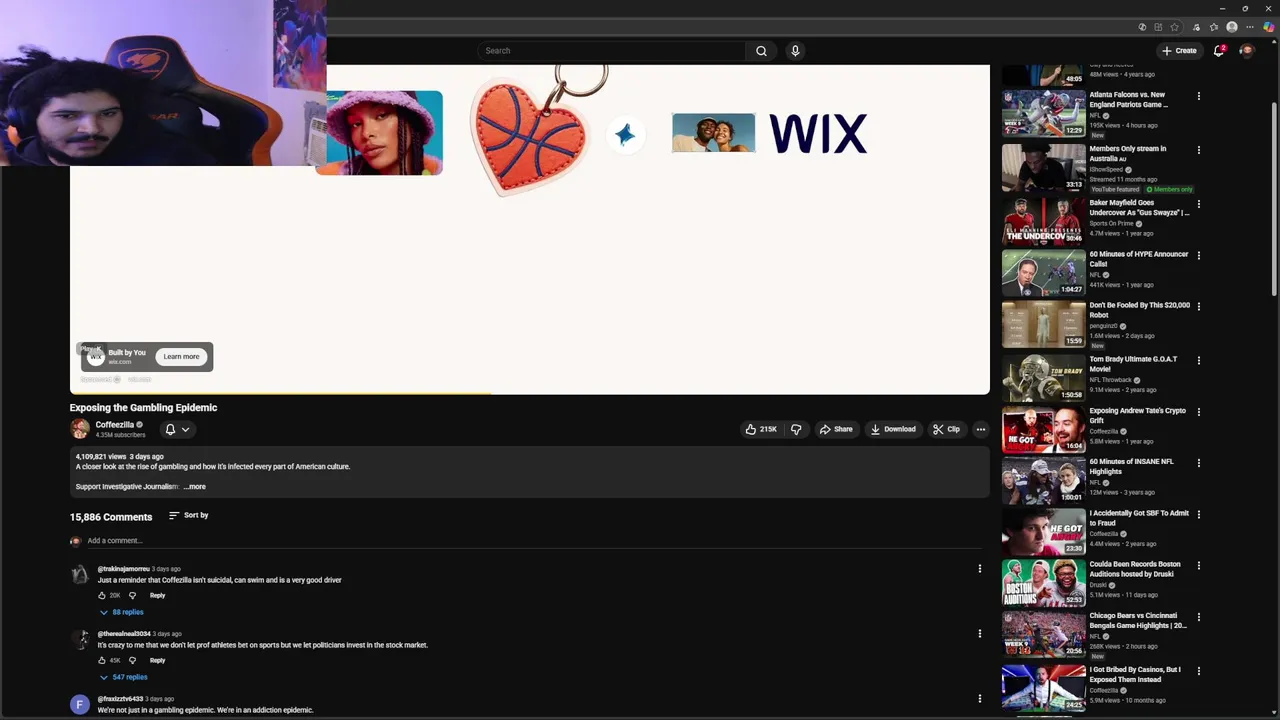Open browser profile avatar
1280x720 pixels.
click(1232, 27)
